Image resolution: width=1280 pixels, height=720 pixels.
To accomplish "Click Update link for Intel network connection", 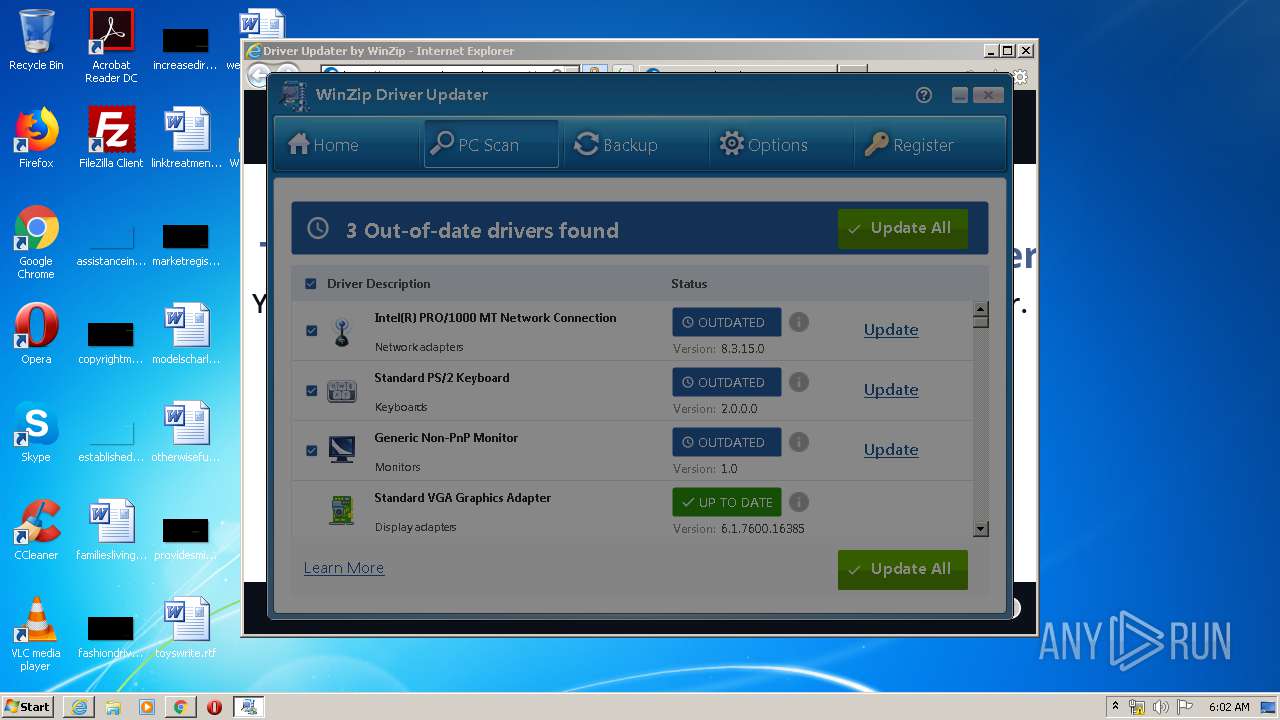I will click(x=891, y=330).
